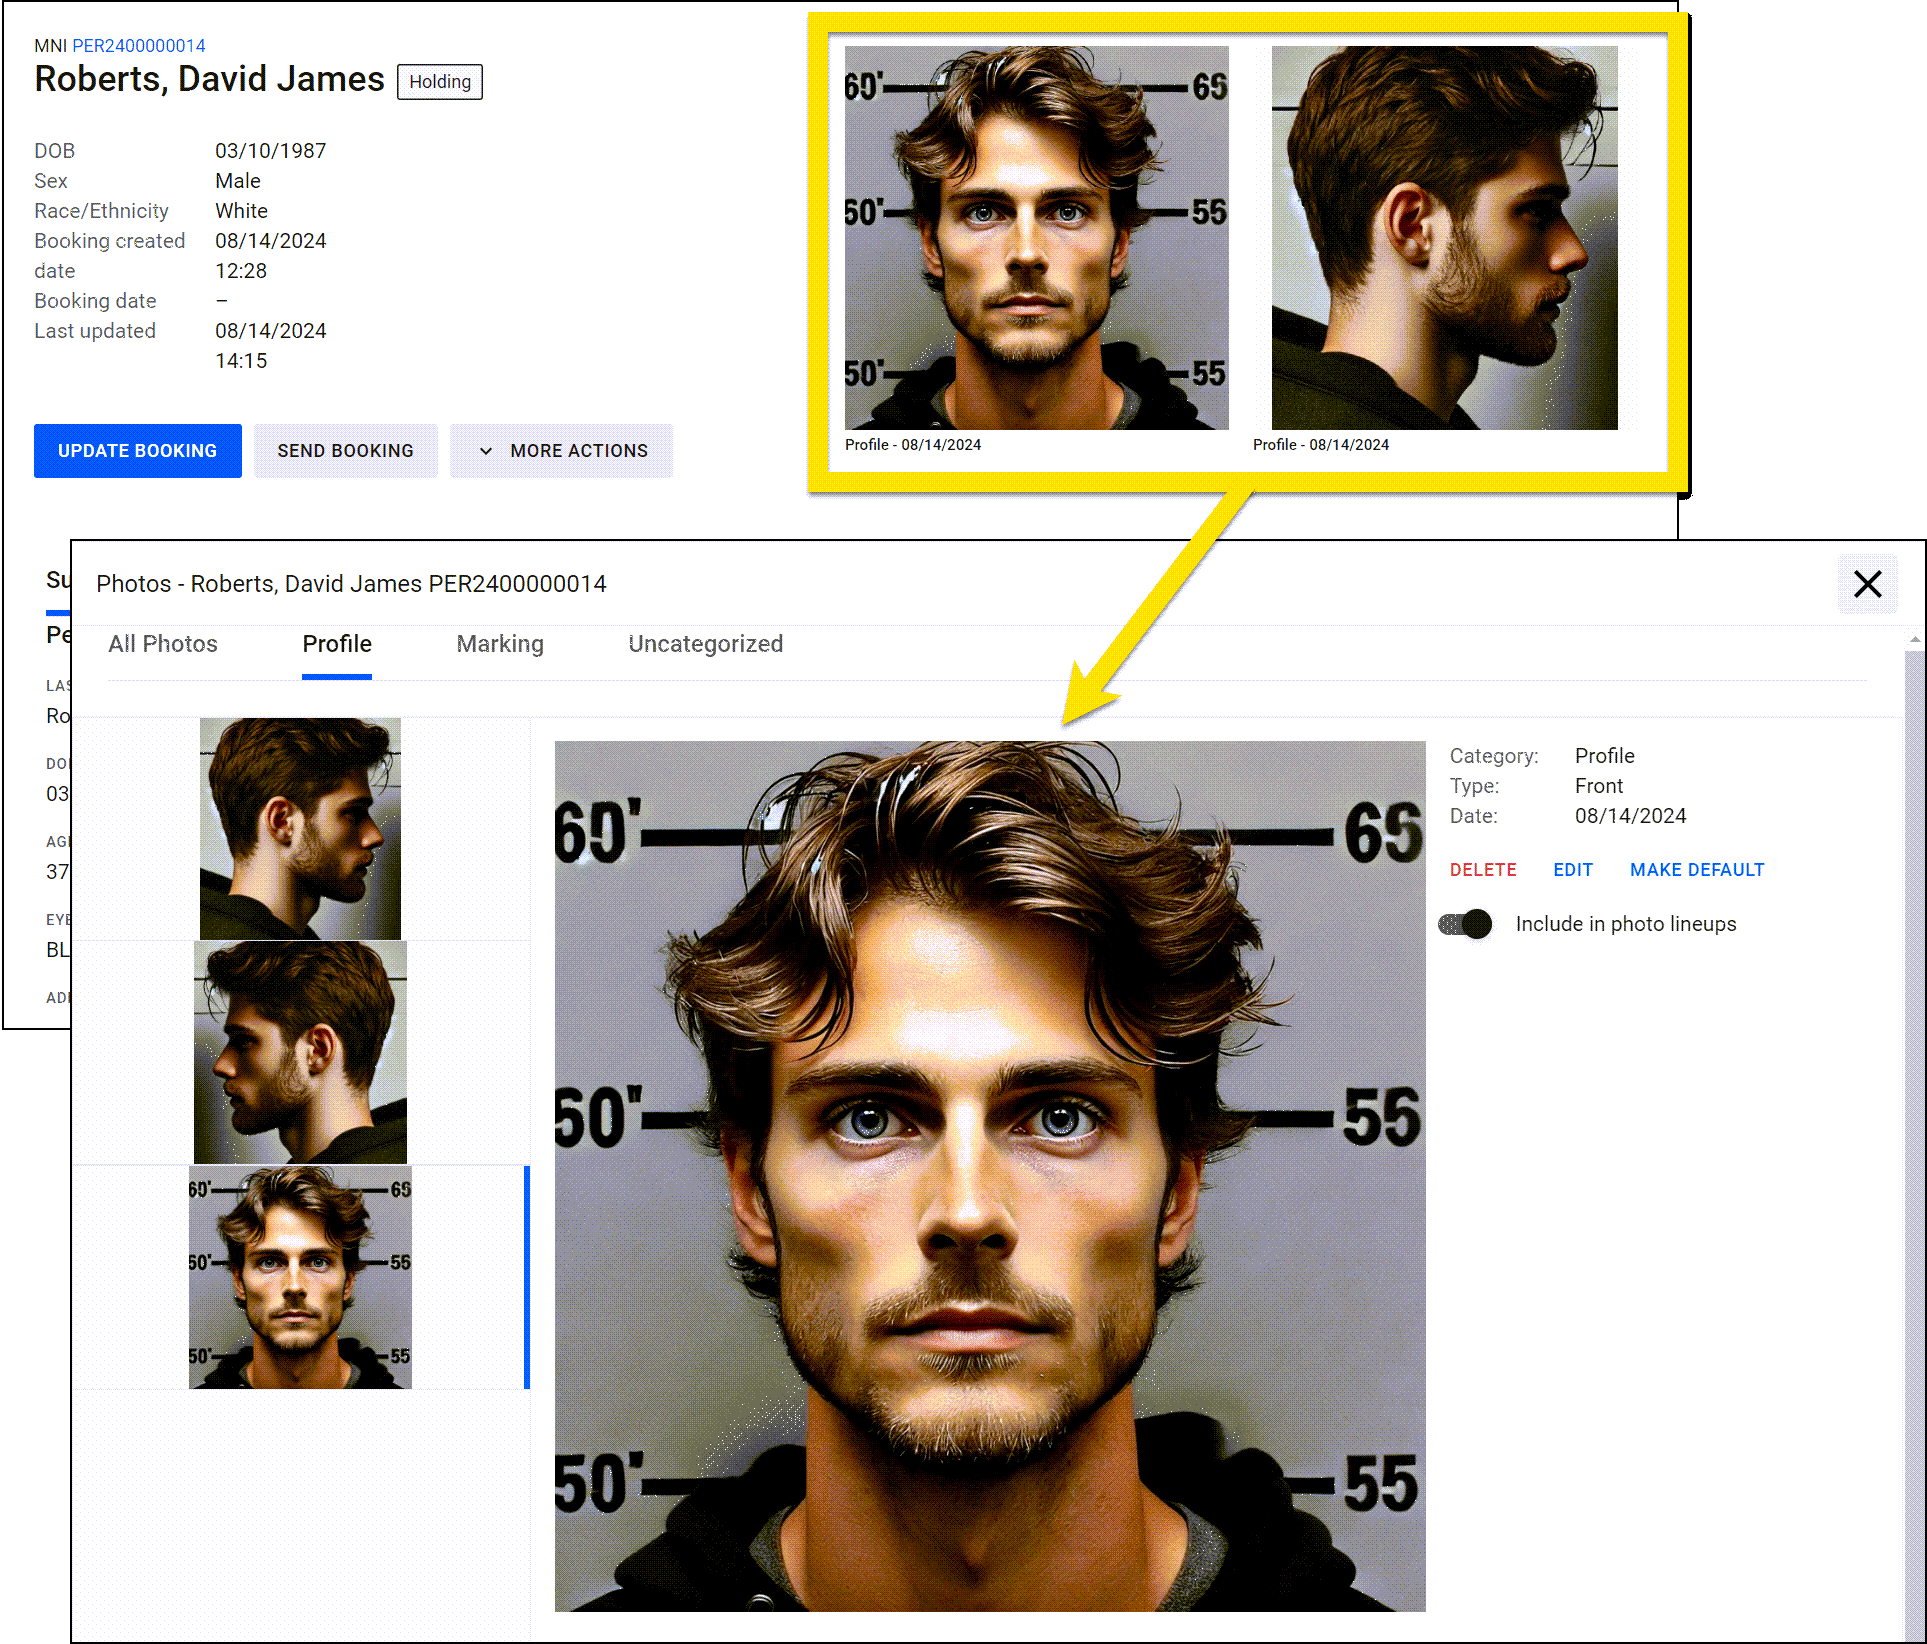Toggle Include in photo lineups switch
Image resolution: width=1927 pixels, height=1644 pixels.
click(1465, 924)
